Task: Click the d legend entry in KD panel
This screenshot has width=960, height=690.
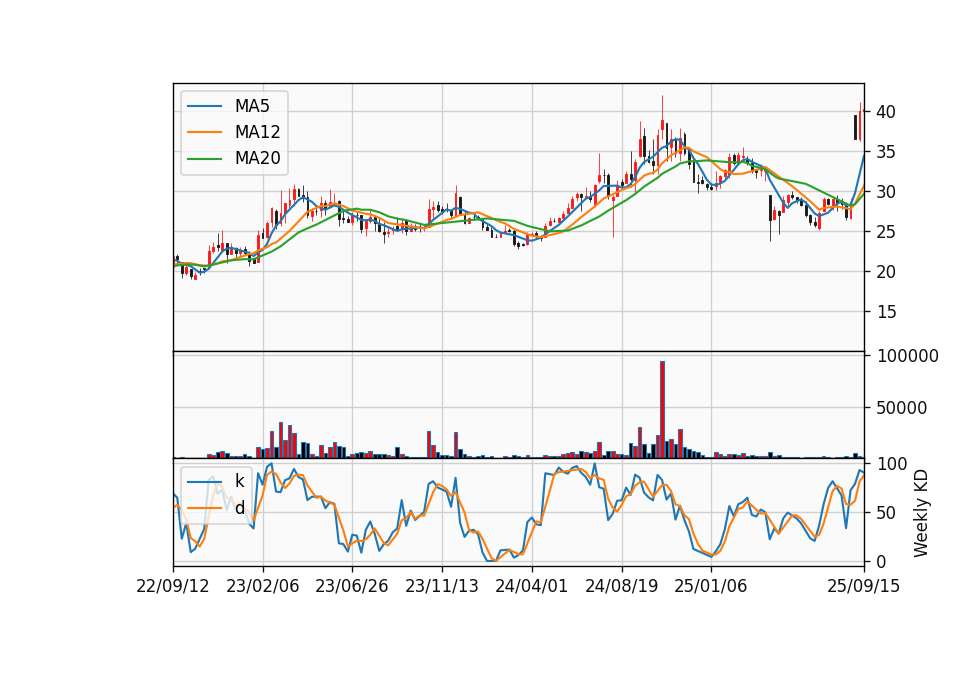Action: point(239,508)
